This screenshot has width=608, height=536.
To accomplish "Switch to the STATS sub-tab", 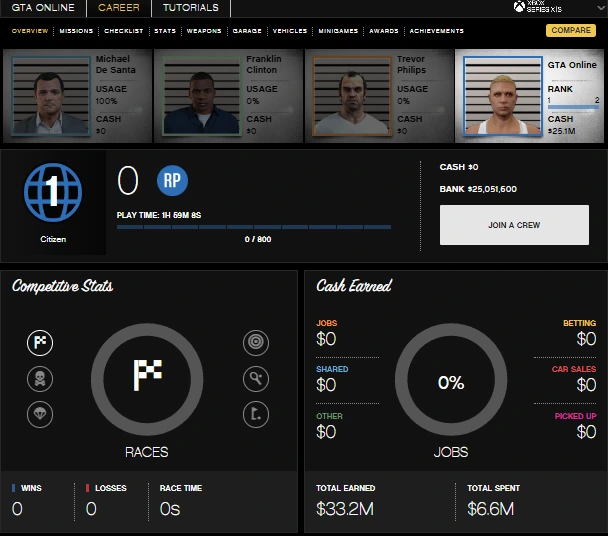I will coord(165,31).
